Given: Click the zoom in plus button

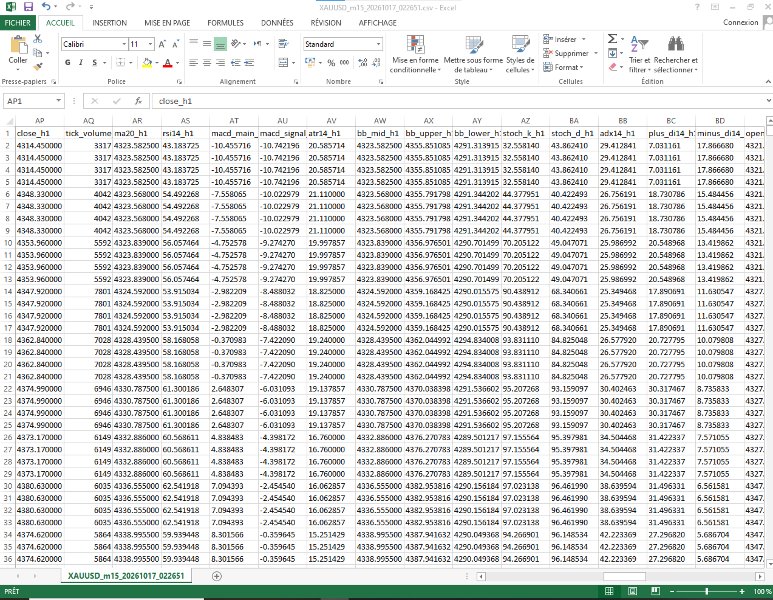Looking at the screenshot, I should pyautogui.click(x=741, y=591).
